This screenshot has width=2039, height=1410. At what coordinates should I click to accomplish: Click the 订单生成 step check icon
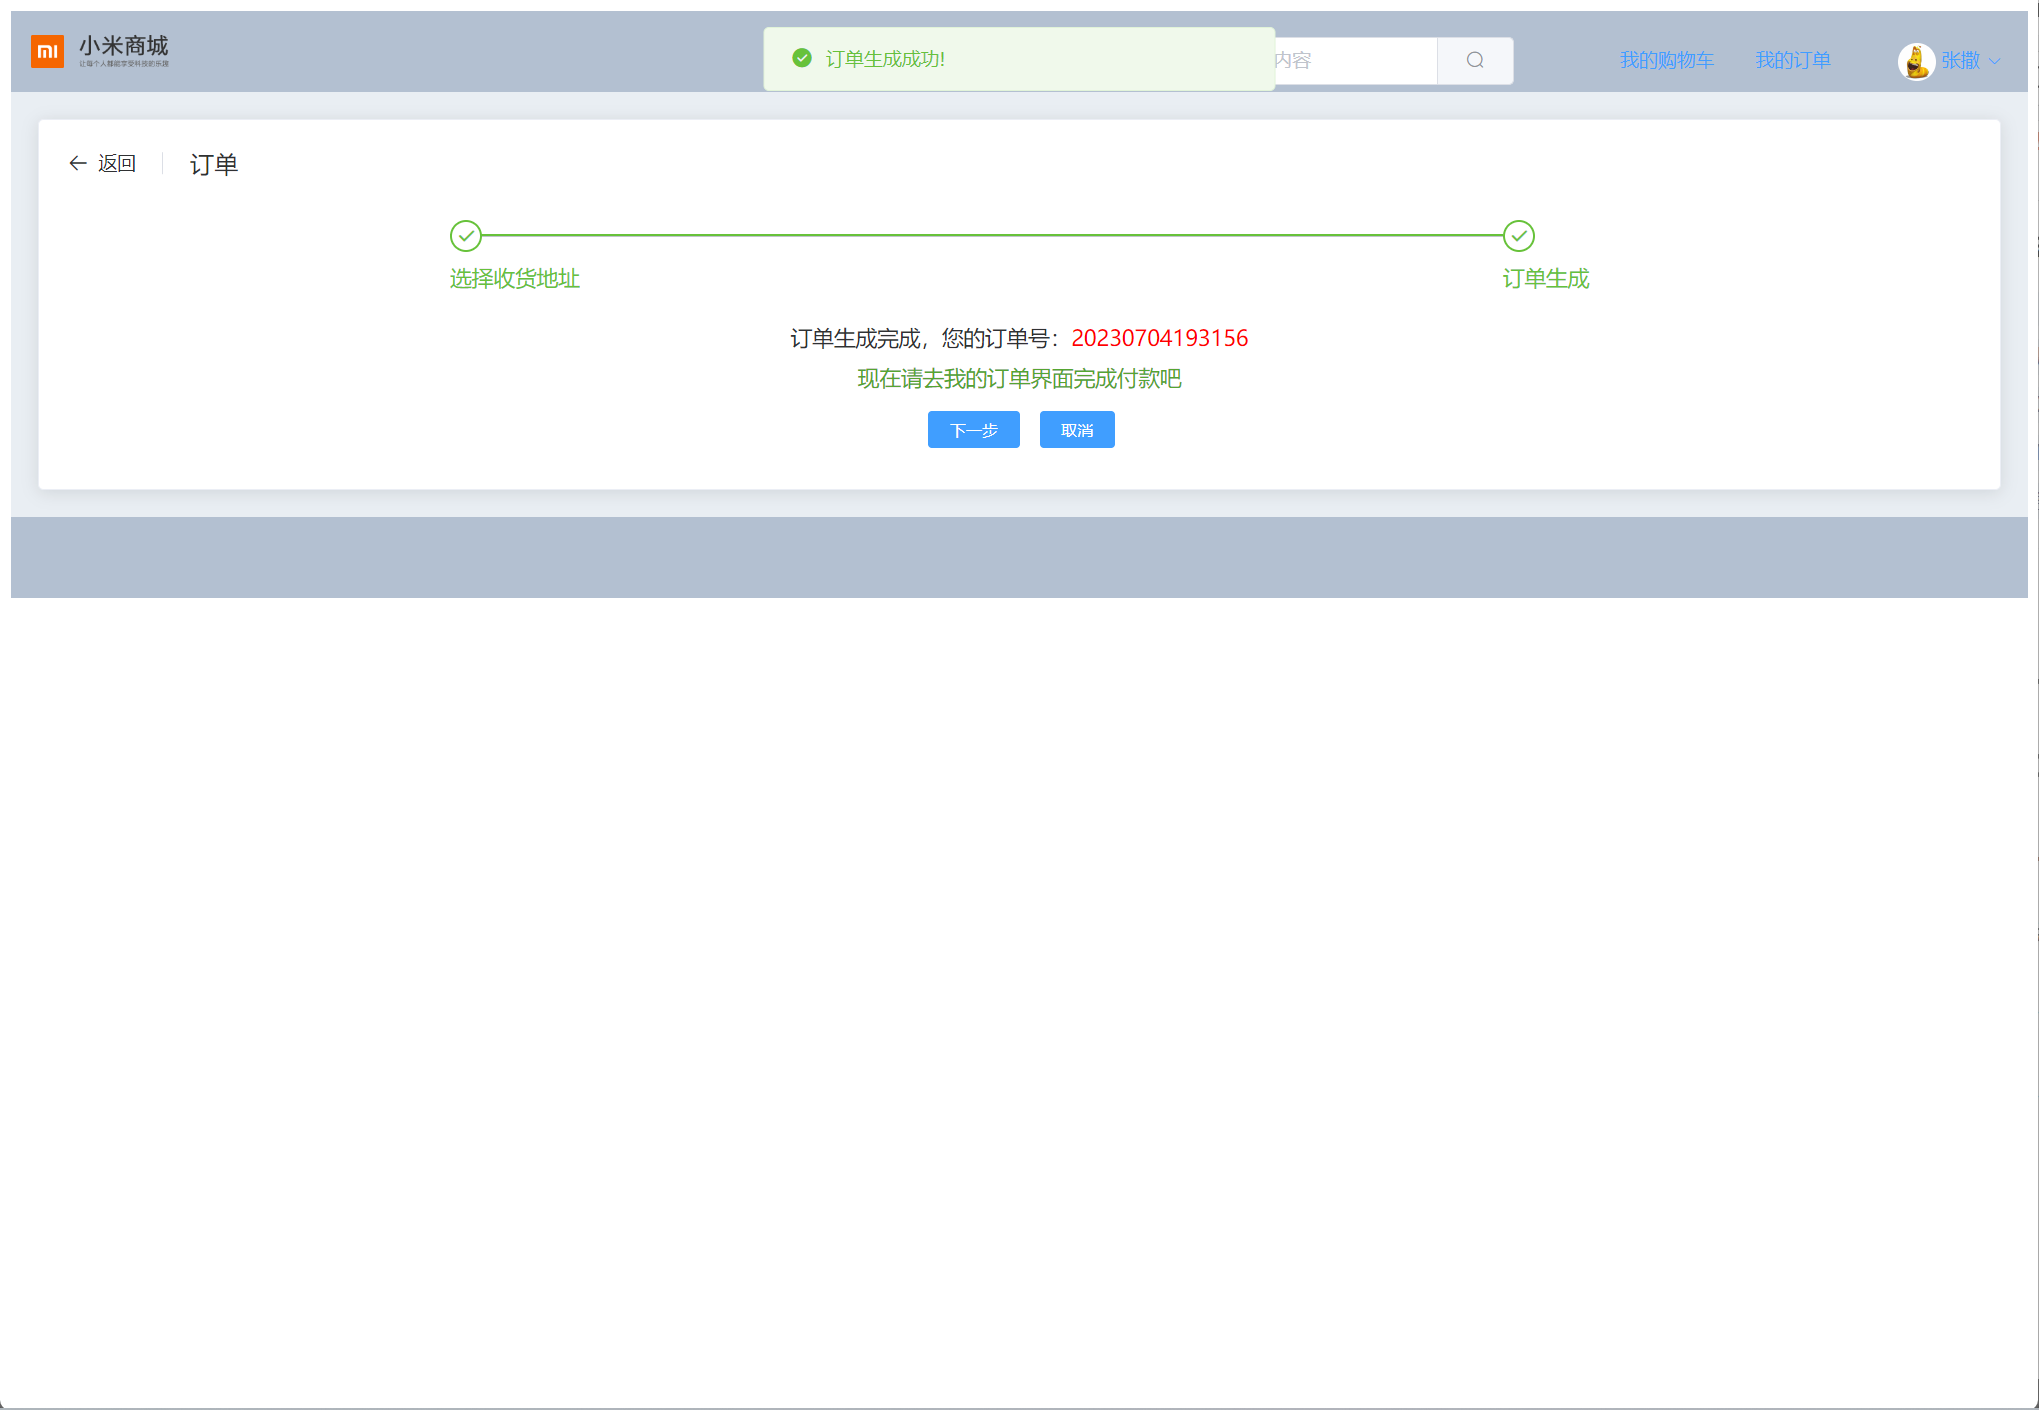tap(1518, 236)
